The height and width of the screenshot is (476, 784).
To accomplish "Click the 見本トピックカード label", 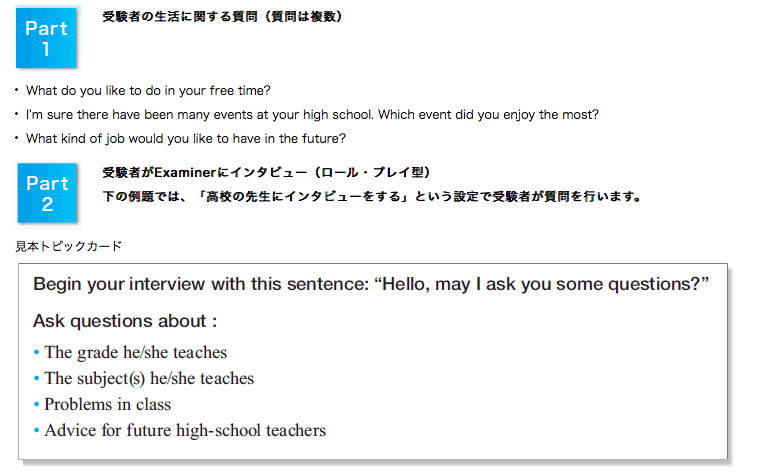I will coord(68,246).
